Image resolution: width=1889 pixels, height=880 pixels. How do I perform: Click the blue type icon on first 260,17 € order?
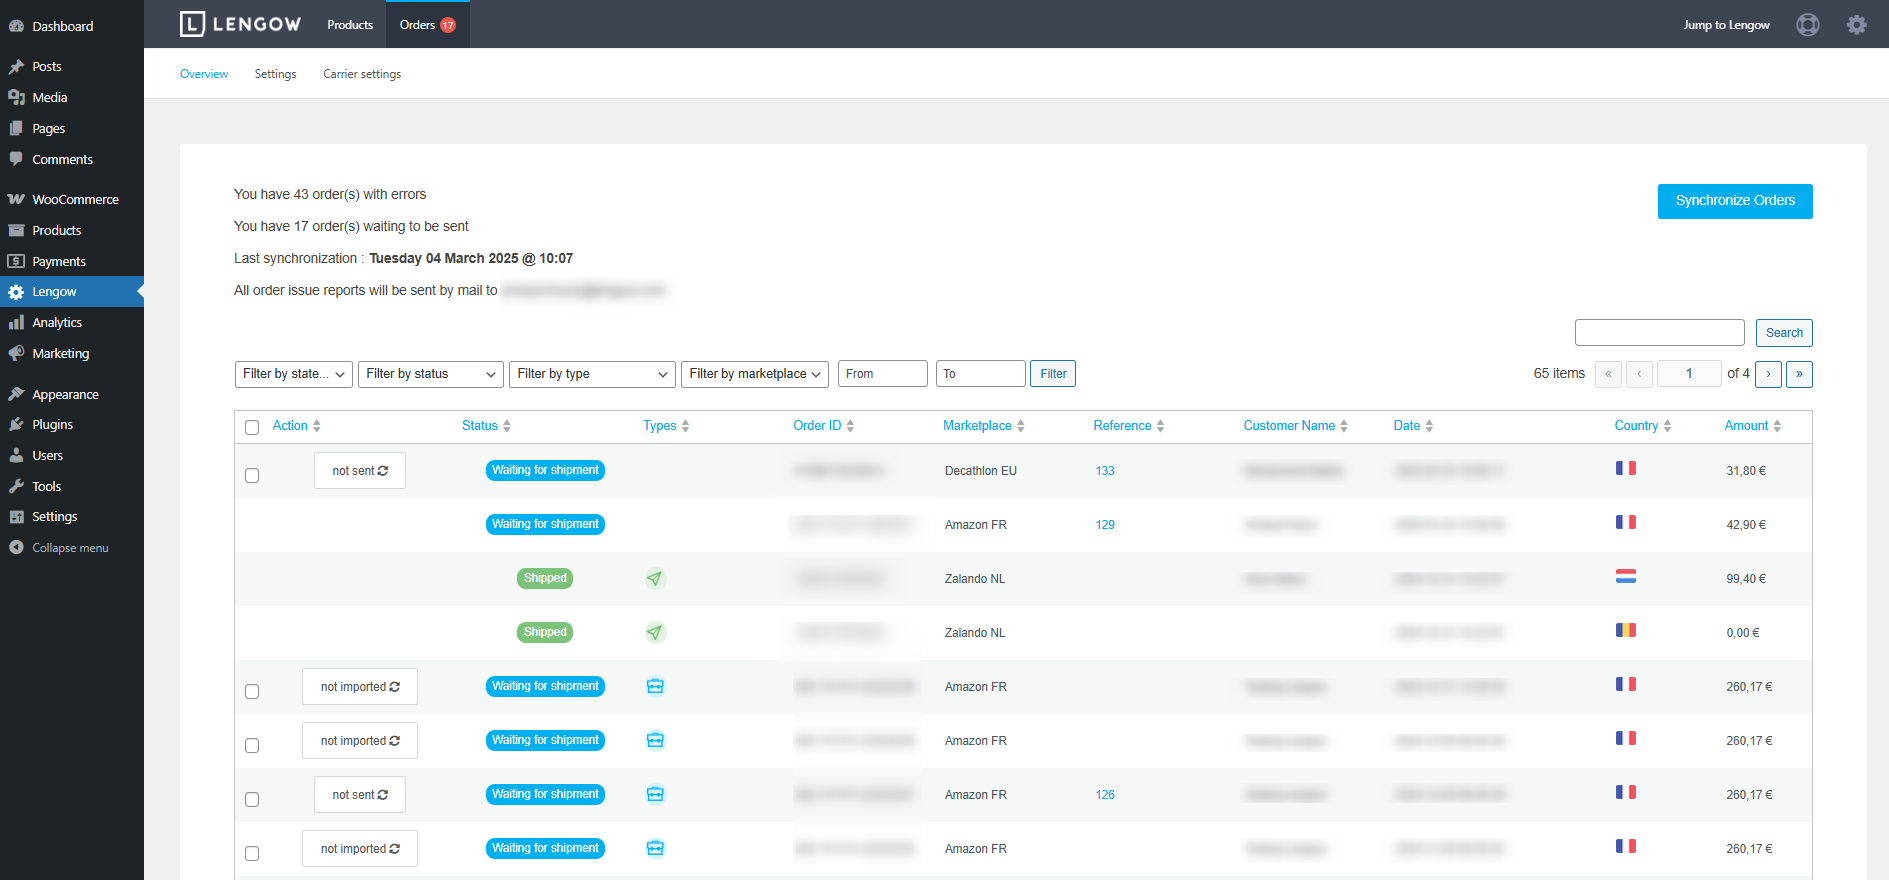[x=655, y=687]
